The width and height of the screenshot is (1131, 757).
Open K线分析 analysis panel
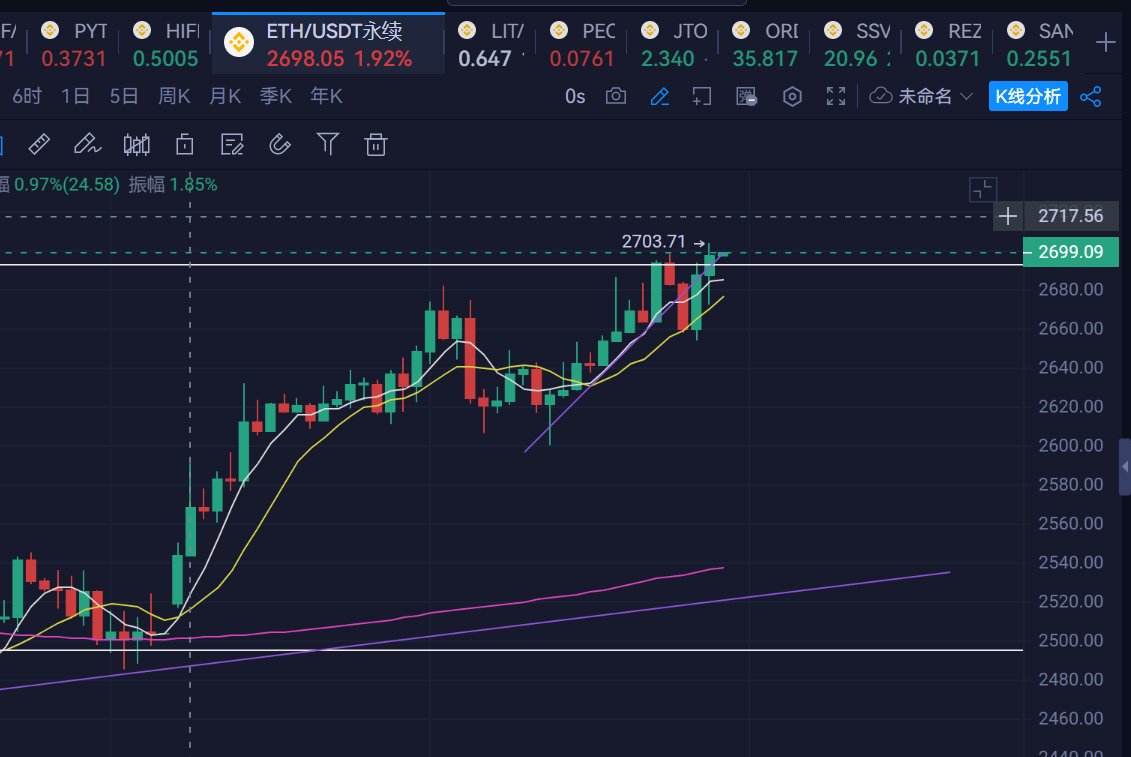[x=1028, y=96]
